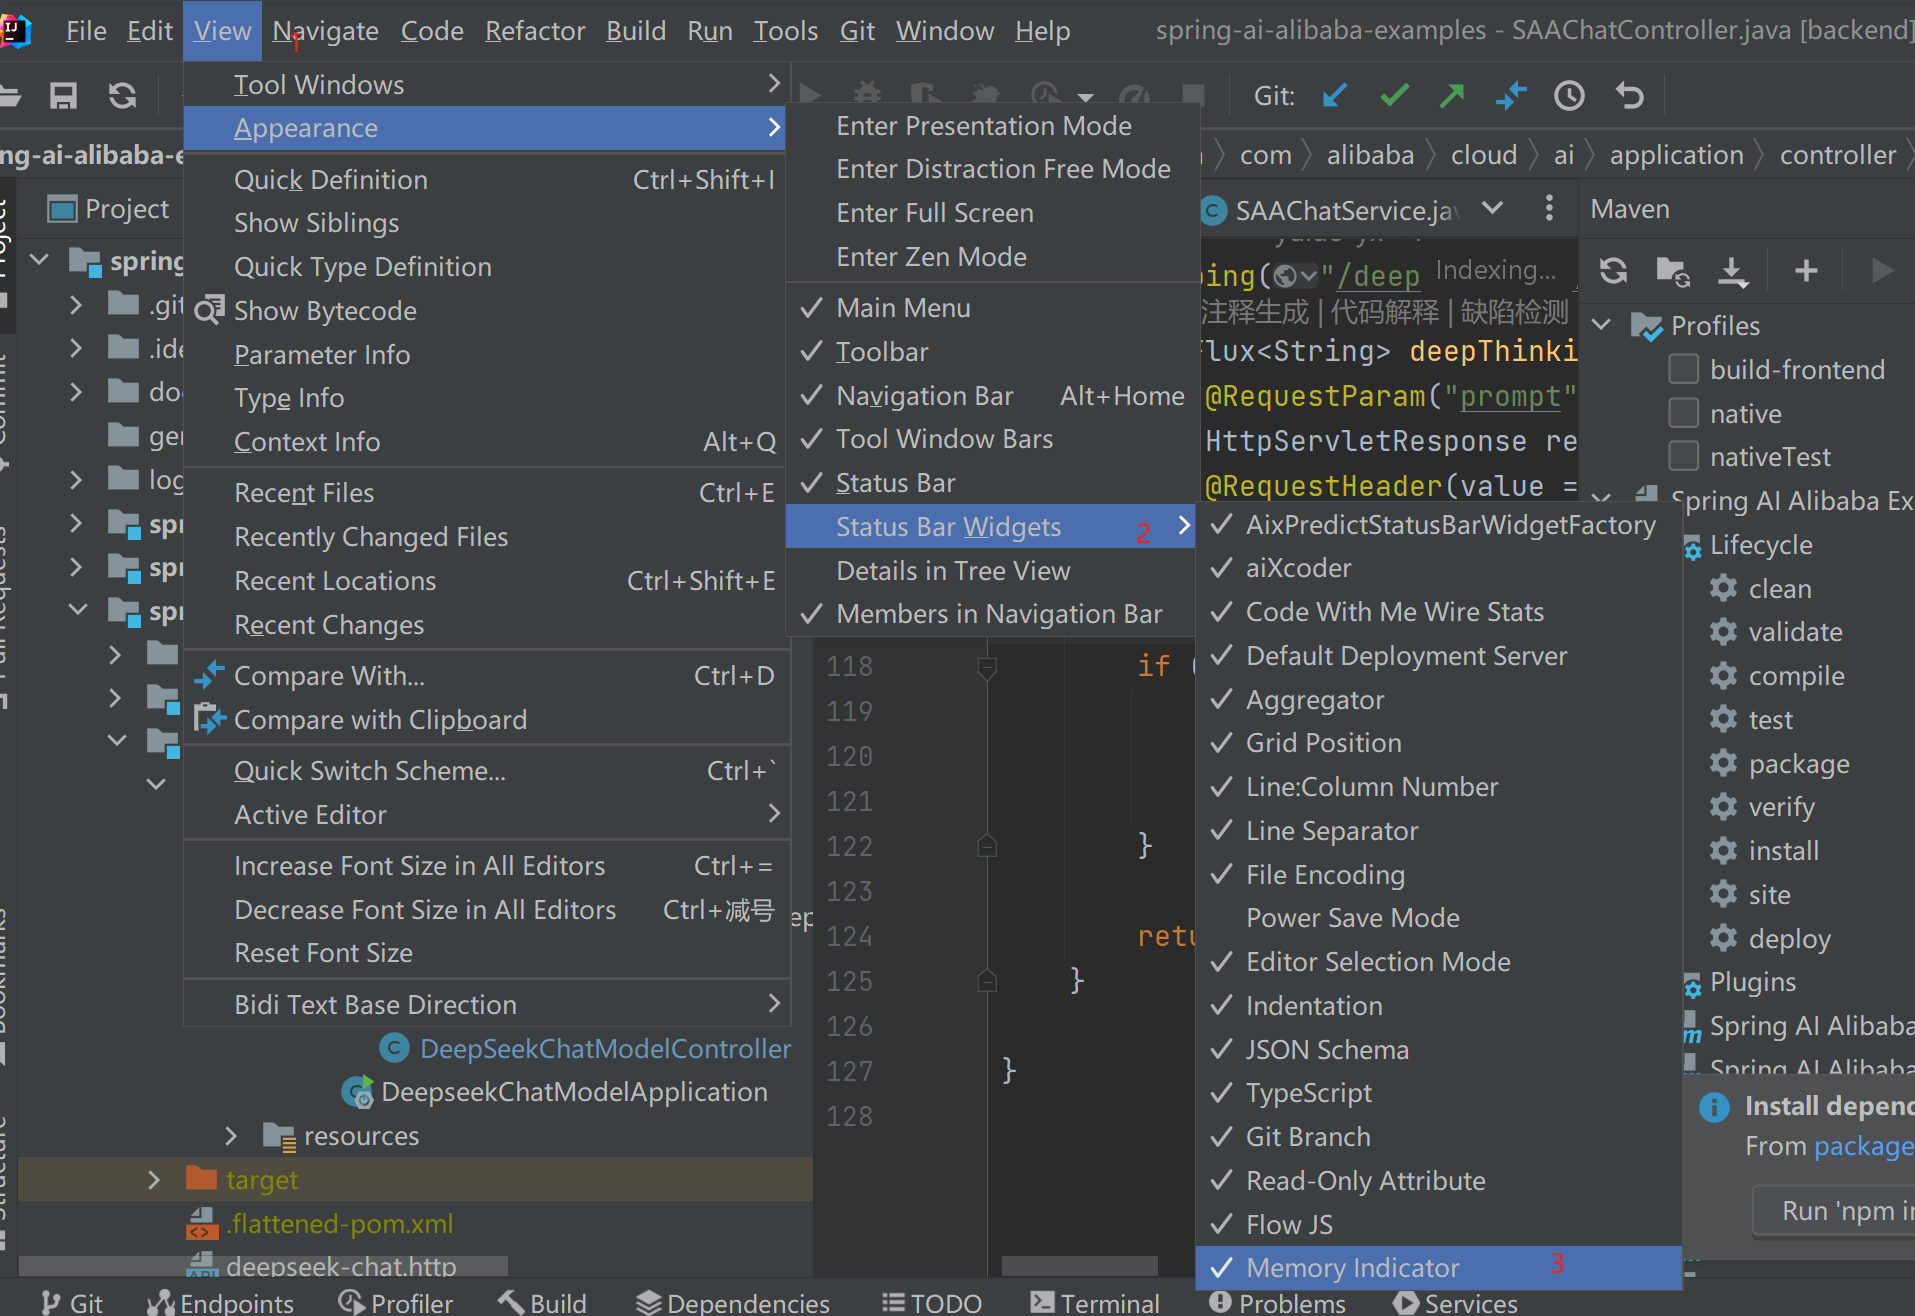
Task: Open the Refactor menu
Action: click(535, 31)
